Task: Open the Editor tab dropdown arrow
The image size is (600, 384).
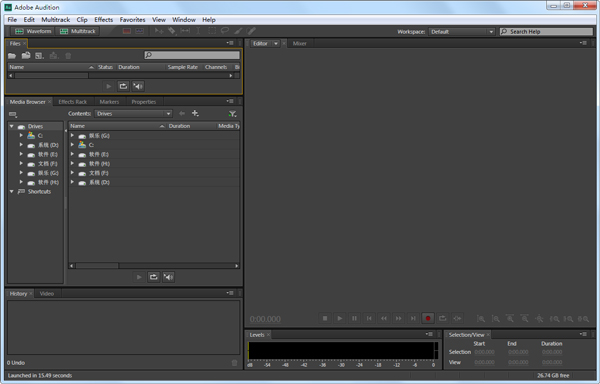Action: pos(276,44)
